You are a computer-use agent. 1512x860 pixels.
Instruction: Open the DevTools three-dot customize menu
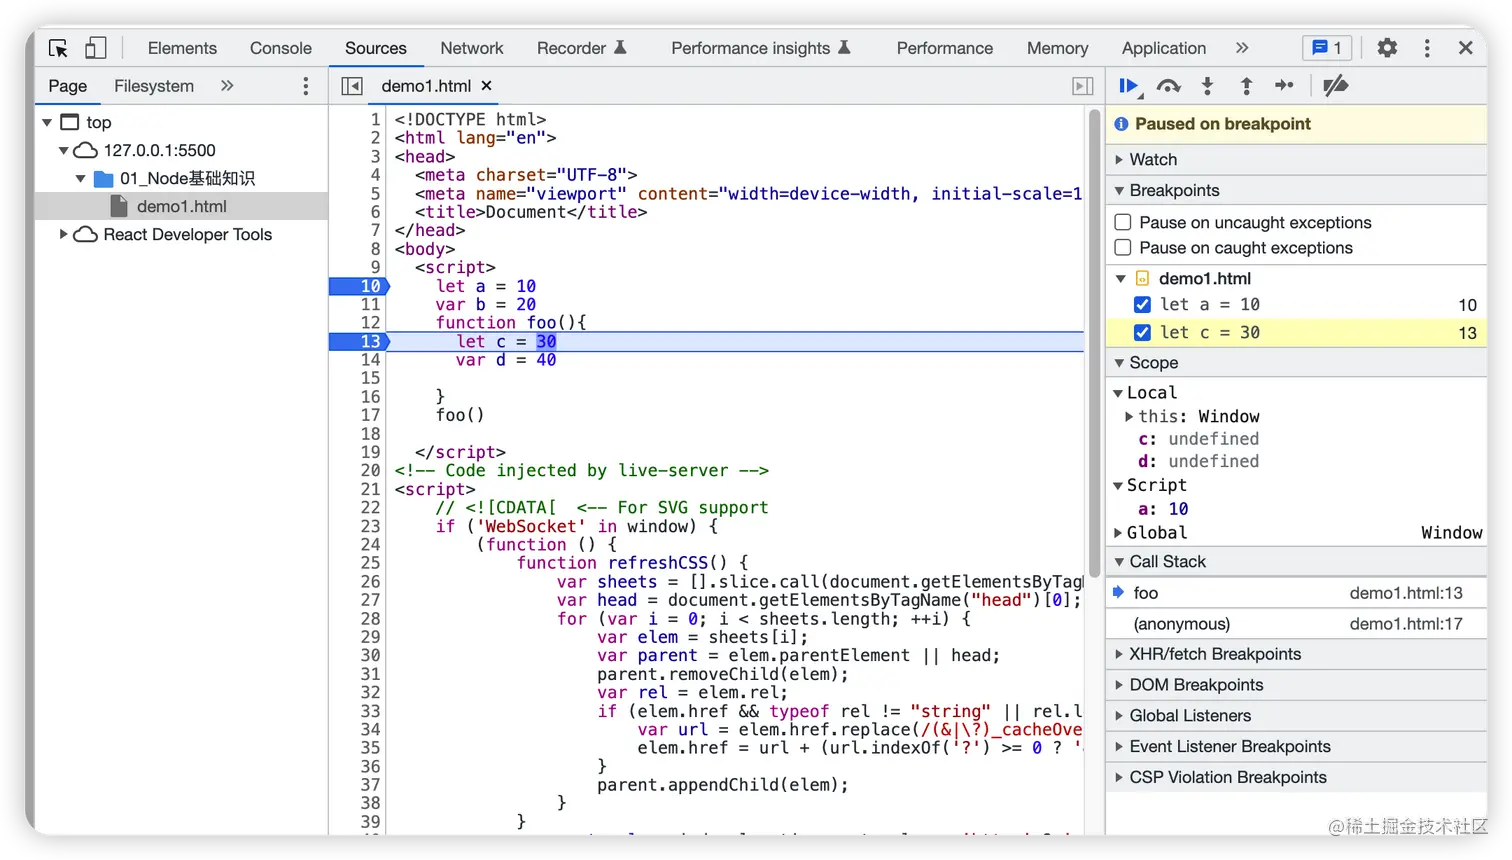point(1427,48)
